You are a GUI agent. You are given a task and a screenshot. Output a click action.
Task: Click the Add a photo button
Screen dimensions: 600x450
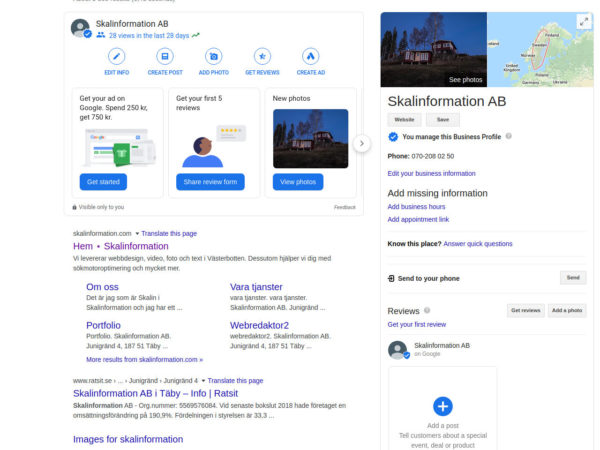(x=567, y=310)
